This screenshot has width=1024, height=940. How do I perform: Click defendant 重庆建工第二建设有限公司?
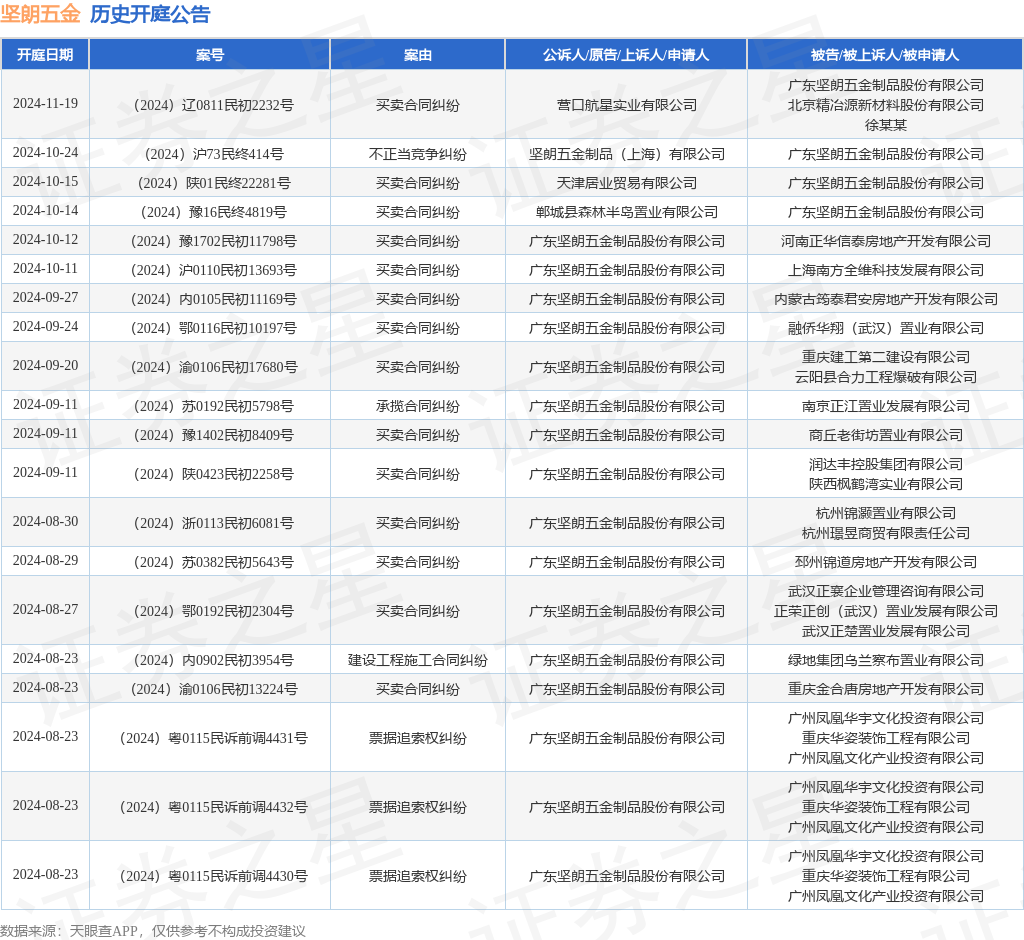pos(886,357)
